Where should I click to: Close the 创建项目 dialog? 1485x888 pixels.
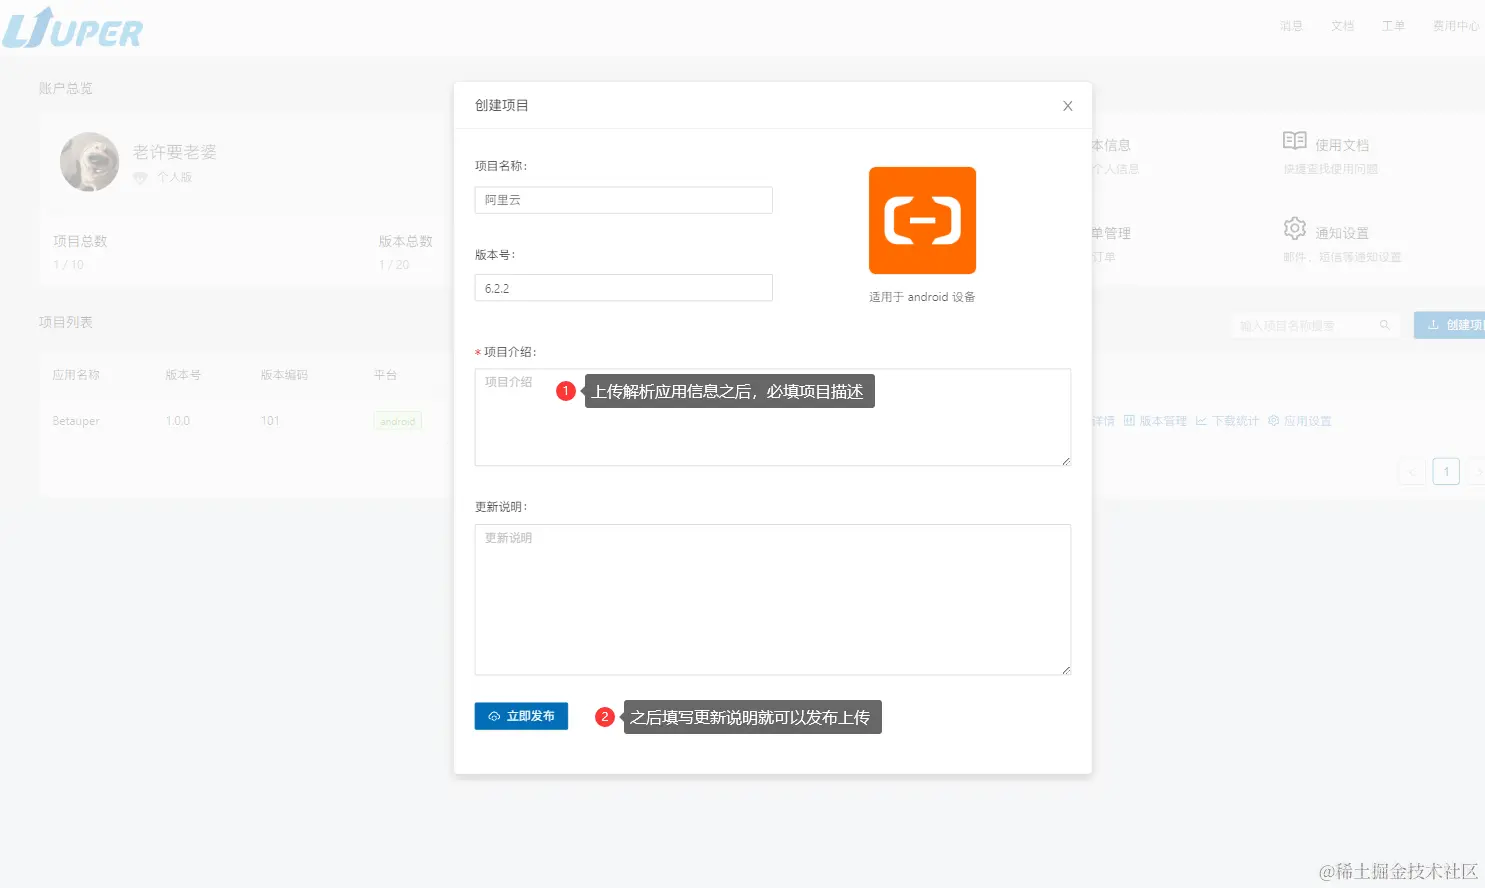coord(1067,106)
